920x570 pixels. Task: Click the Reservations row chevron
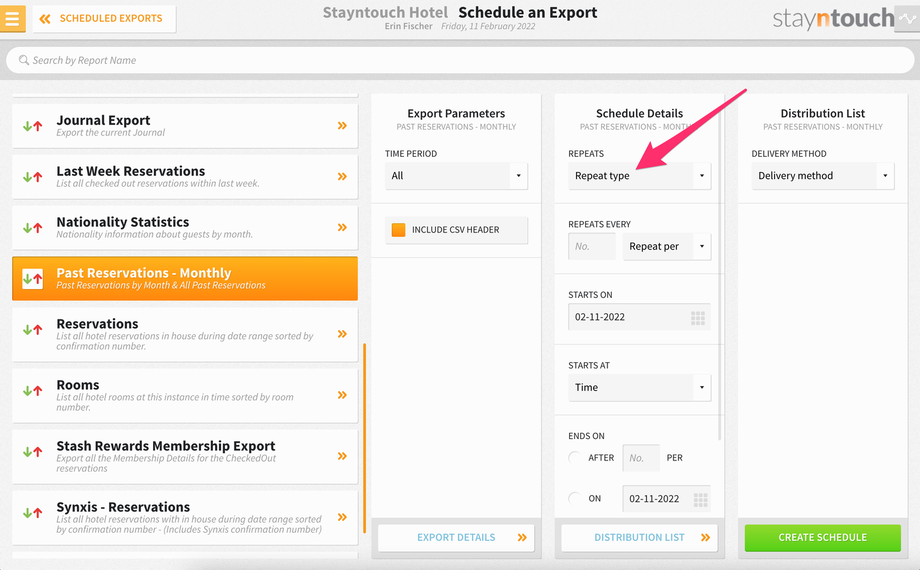coord(342,334)
